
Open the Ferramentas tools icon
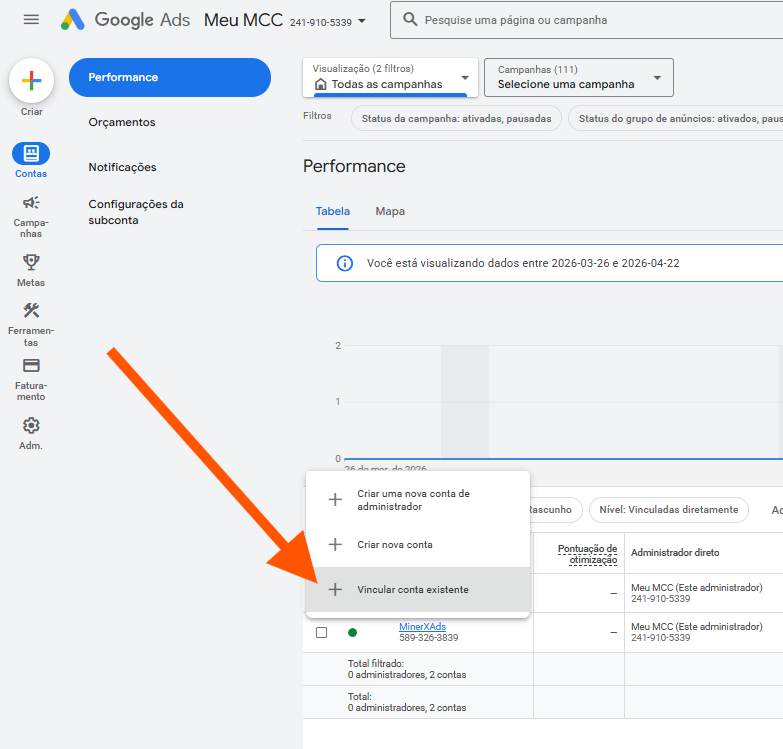point(31,311)
